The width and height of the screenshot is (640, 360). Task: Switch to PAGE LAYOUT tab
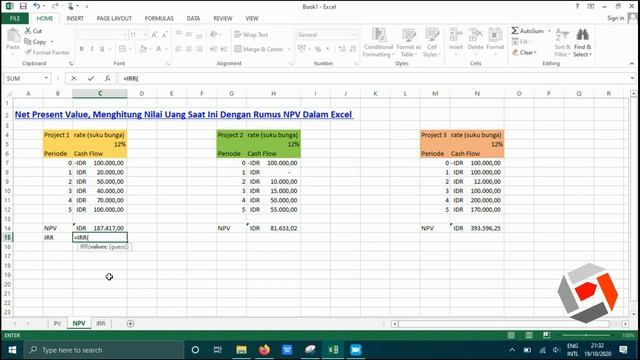pyautogui.click(x=114, y=18)
